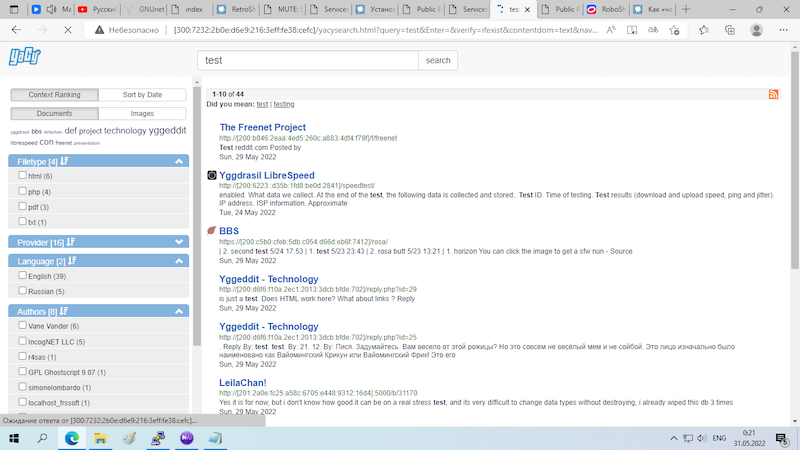Click the Yggdrasil LibreSpeed result favicon
800x450 pixels.
point(211,175)
